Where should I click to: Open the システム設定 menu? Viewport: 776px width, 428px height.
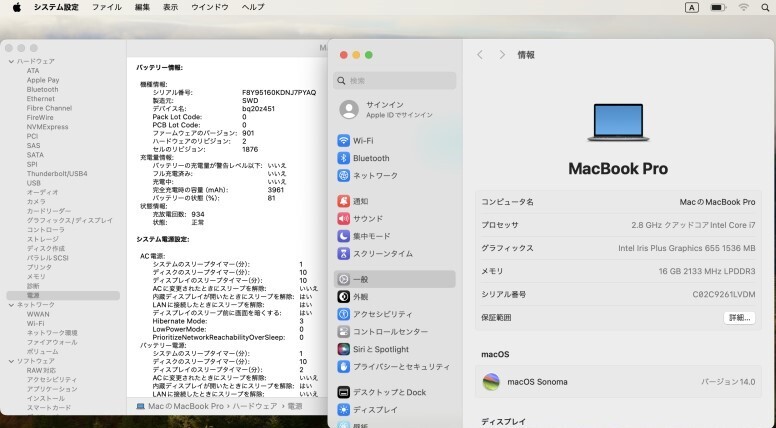pyautogui.click(x=56, y=7)
